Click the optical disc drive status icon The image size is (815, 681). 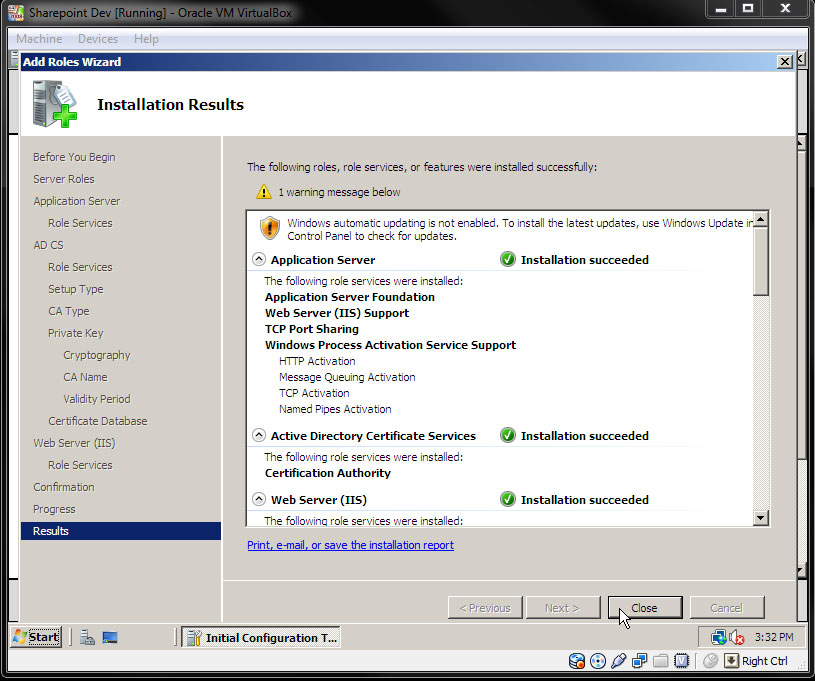(598, 661)
